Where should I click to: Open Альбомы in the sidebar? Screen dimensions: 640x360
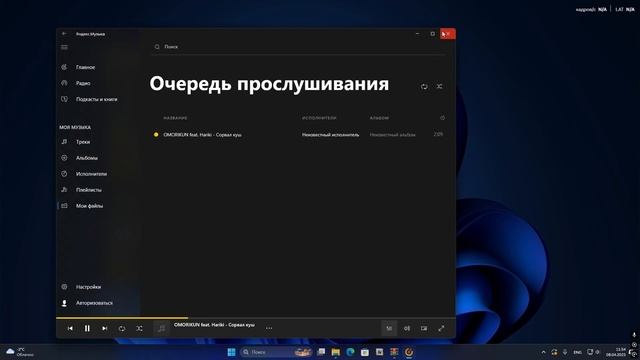point(87,158)
